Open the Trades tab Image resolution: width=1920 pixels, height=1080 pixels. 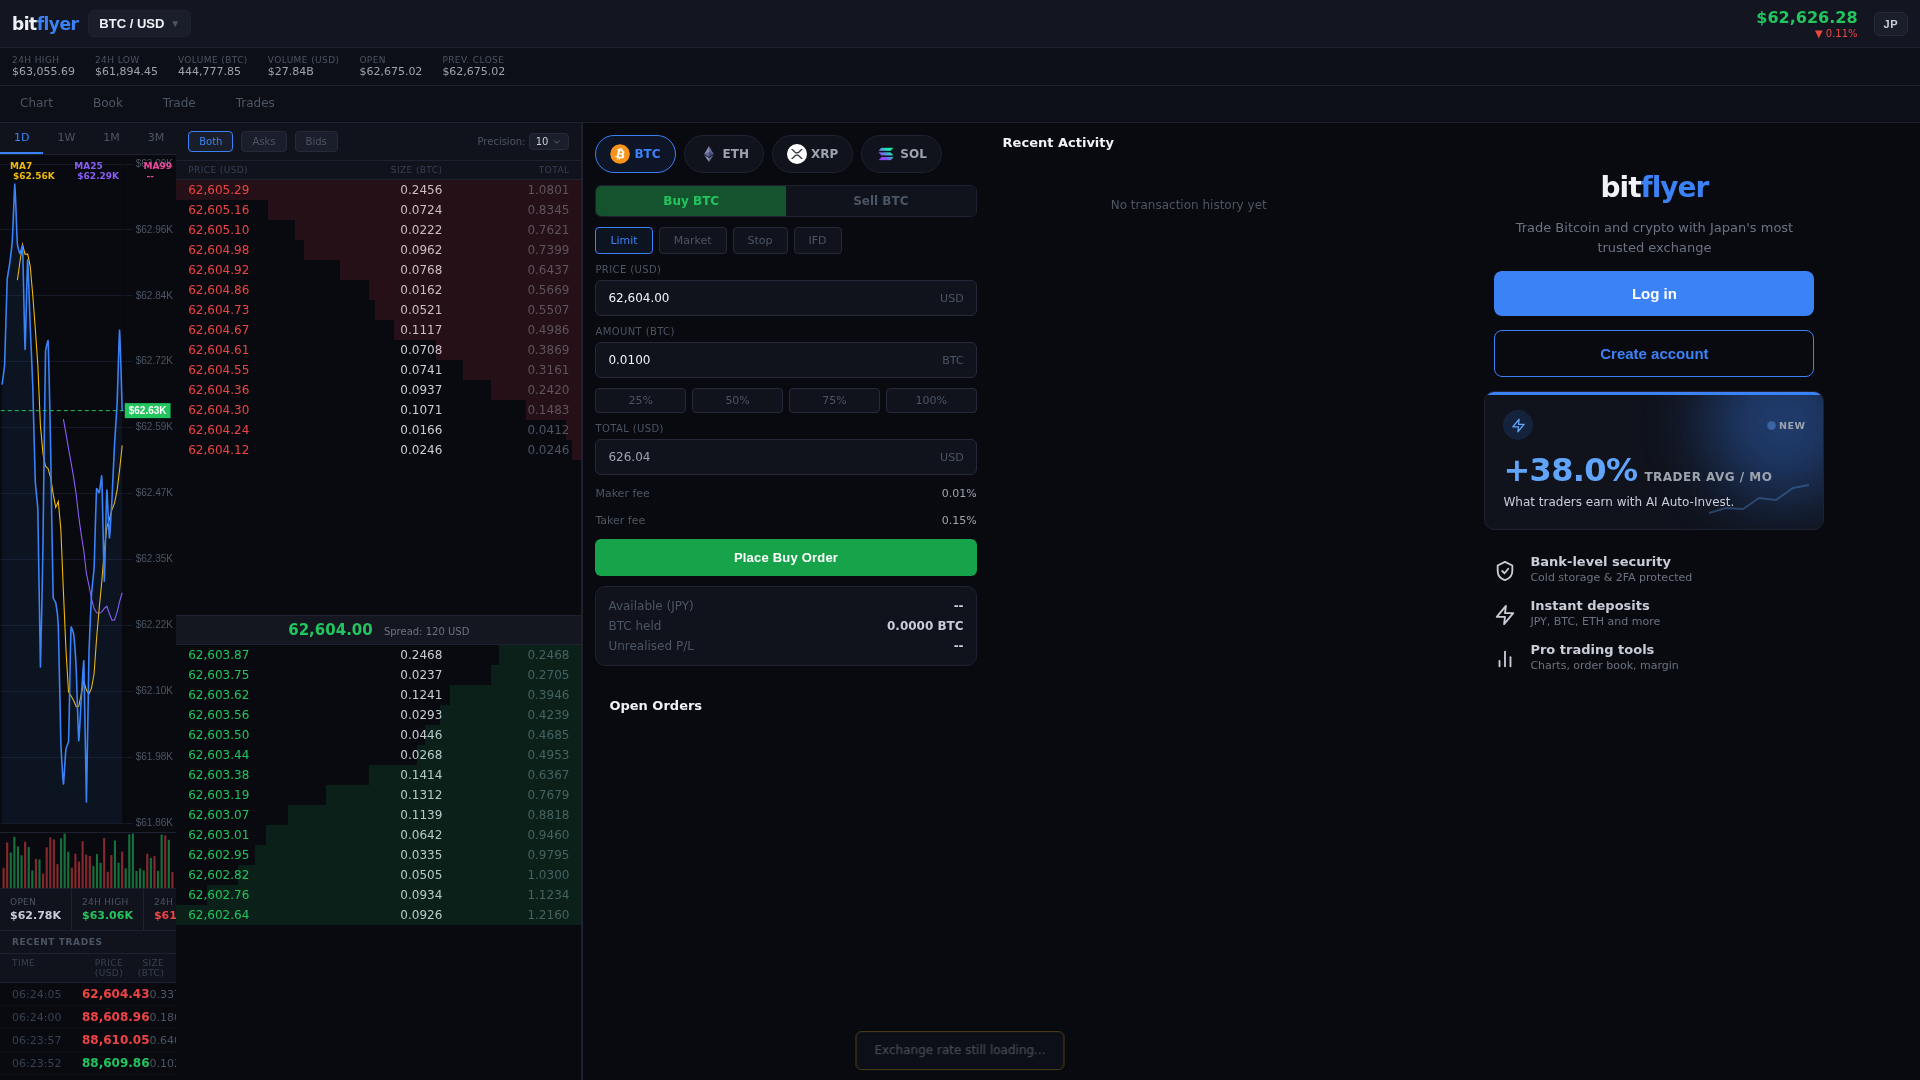pos(255,103)
